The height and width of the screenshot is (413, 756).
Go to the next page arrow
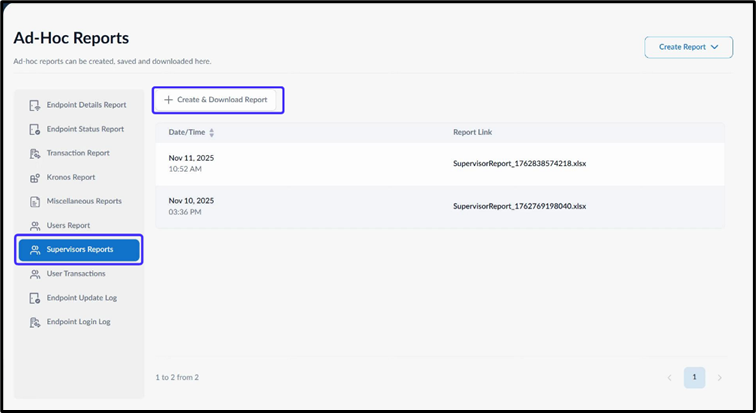719,378
